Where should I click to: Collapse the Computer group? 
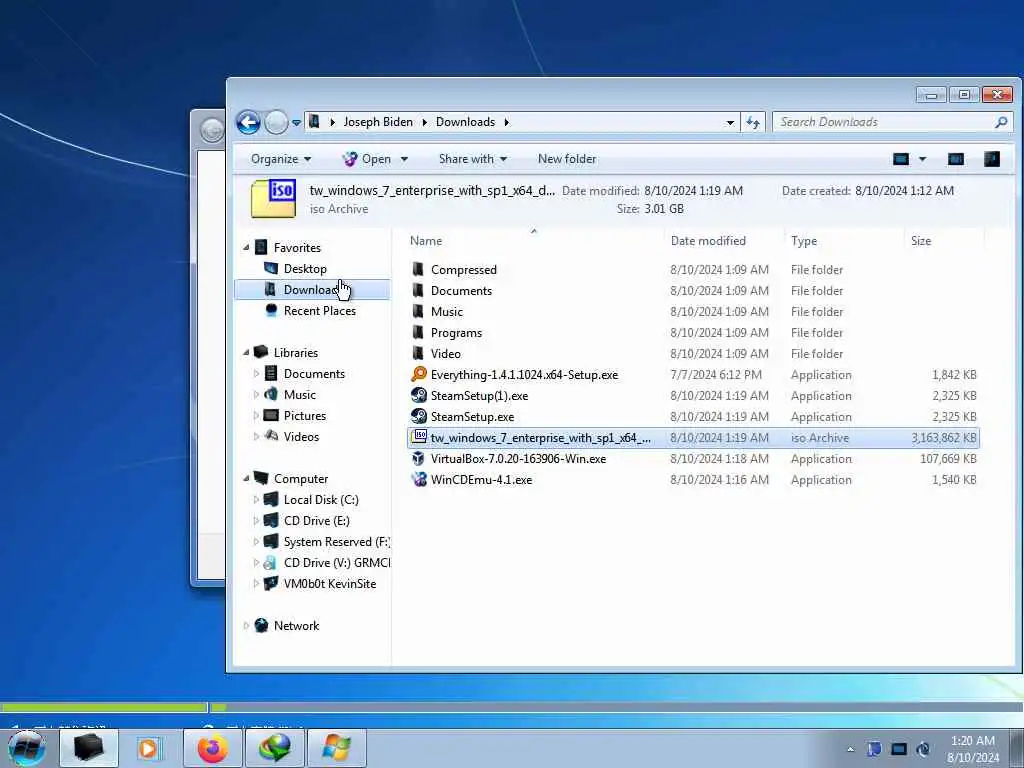pyautogui.click(x=246, y=479)
